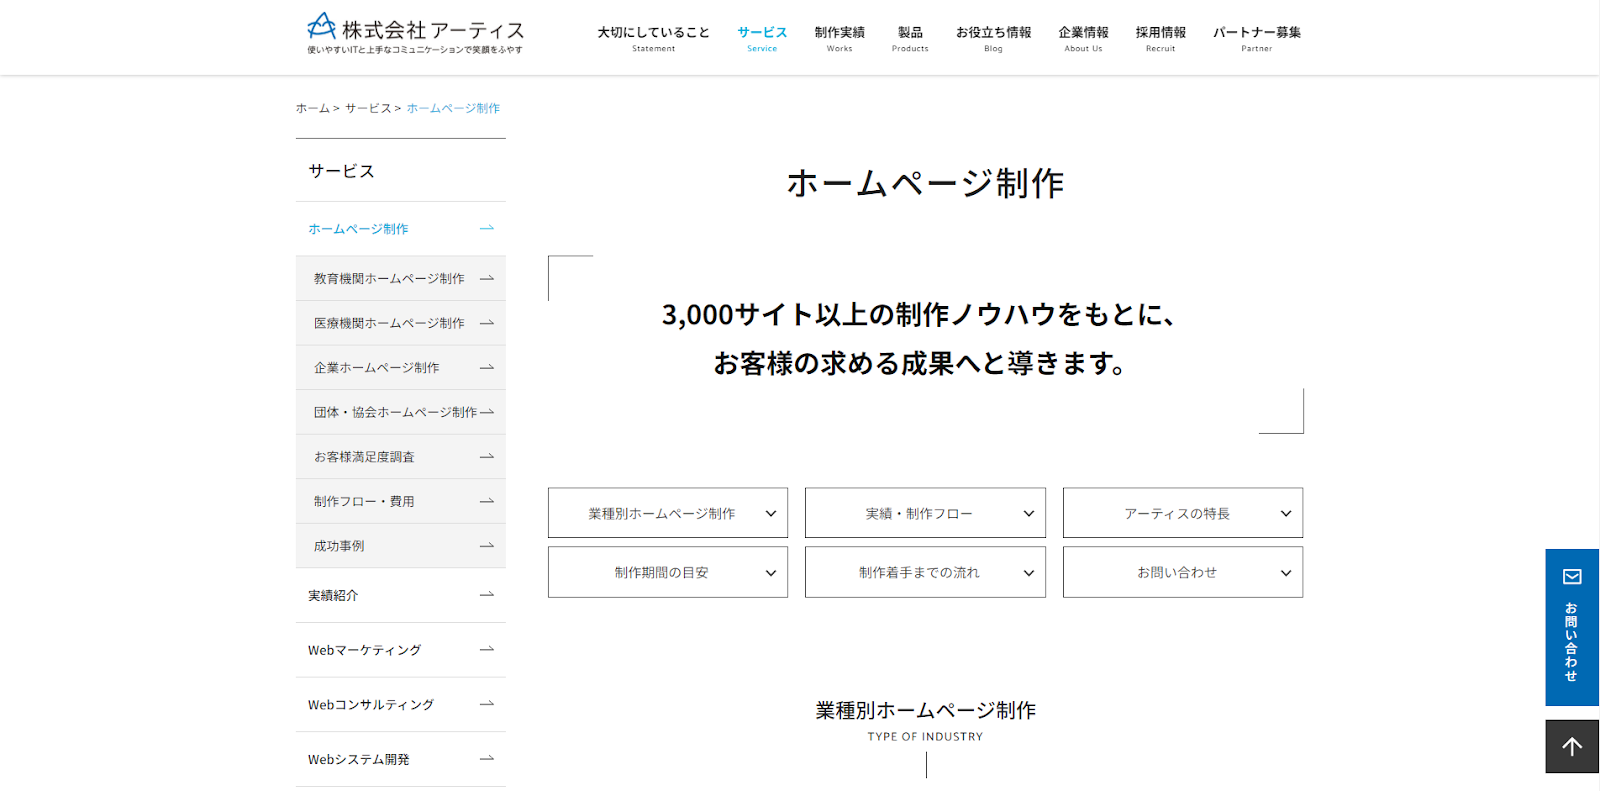Open 実績紹介 sidebar link

(x=401, y=595)
